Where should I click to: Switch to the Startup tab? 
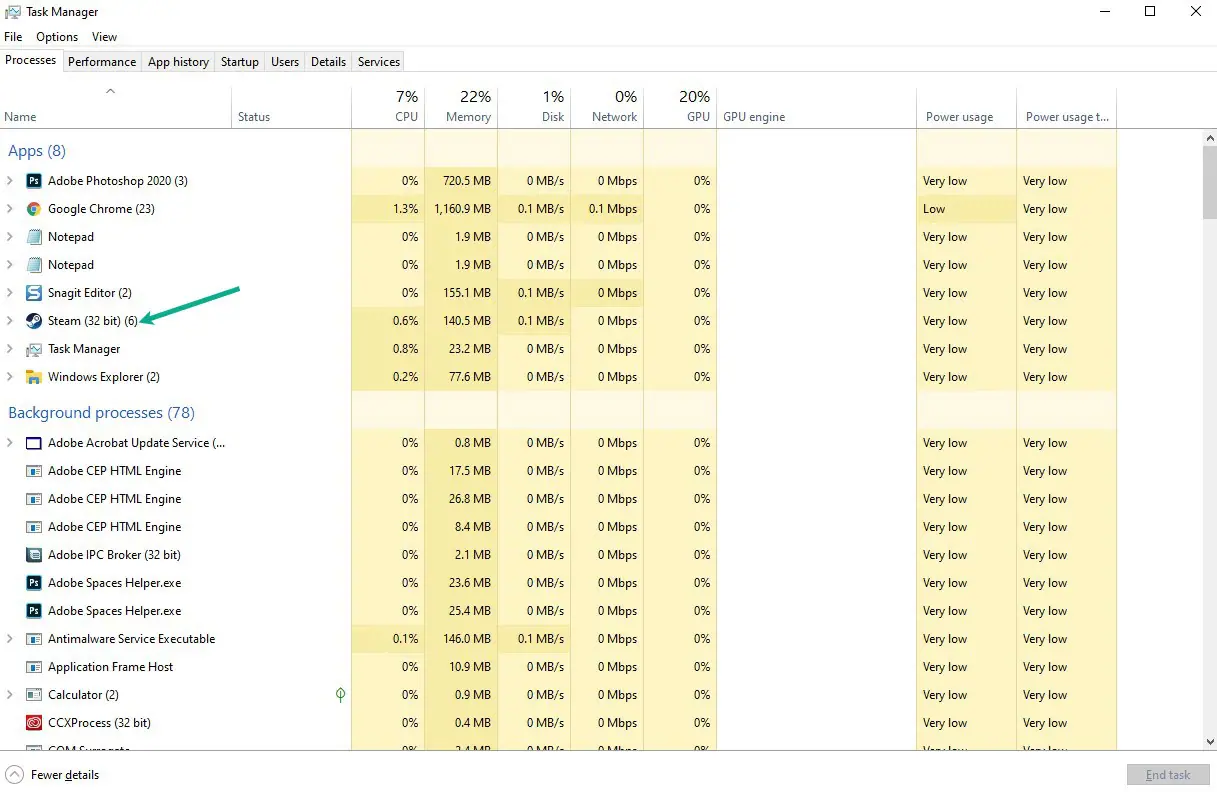(240, 62)
